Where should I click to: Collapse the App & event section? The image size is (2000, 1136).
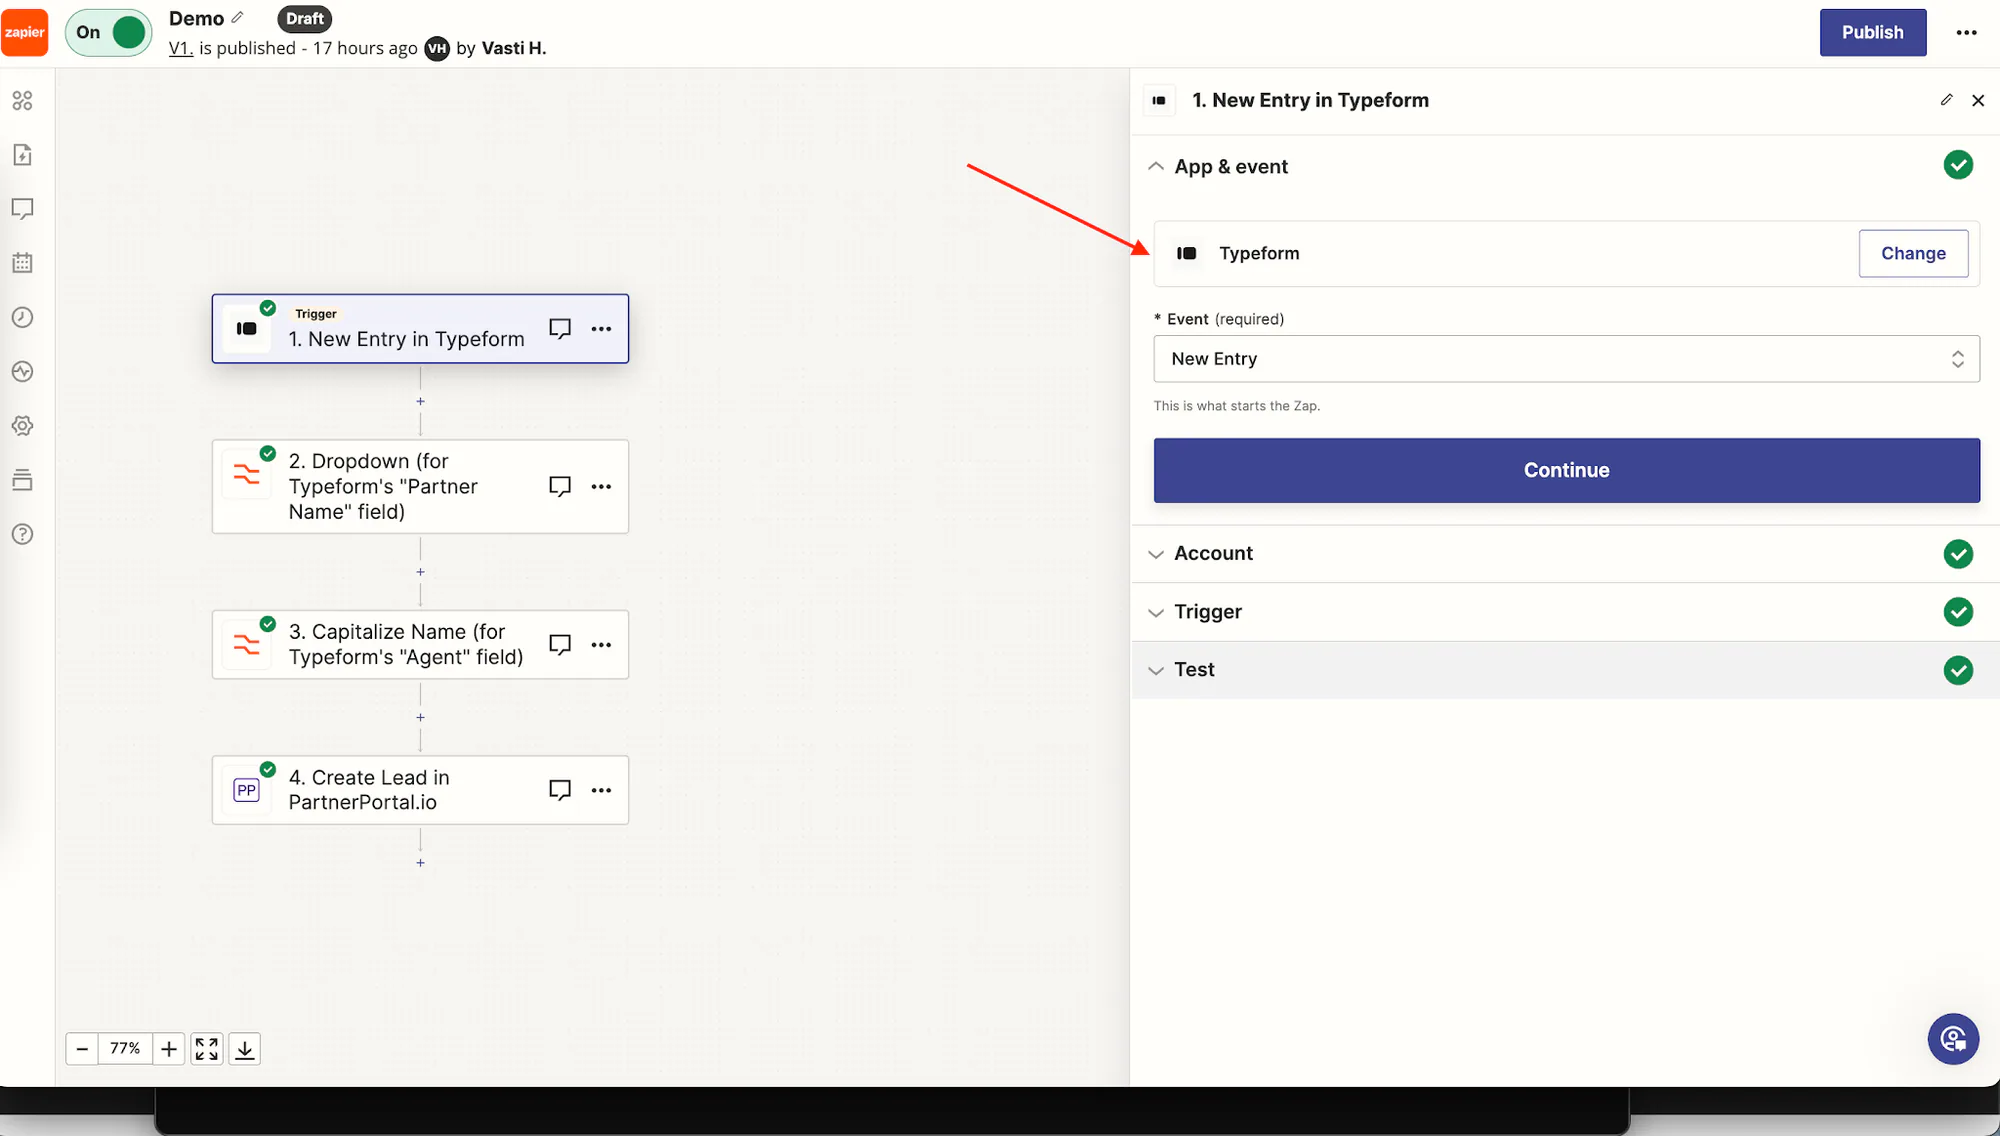tap(1156, 166)
